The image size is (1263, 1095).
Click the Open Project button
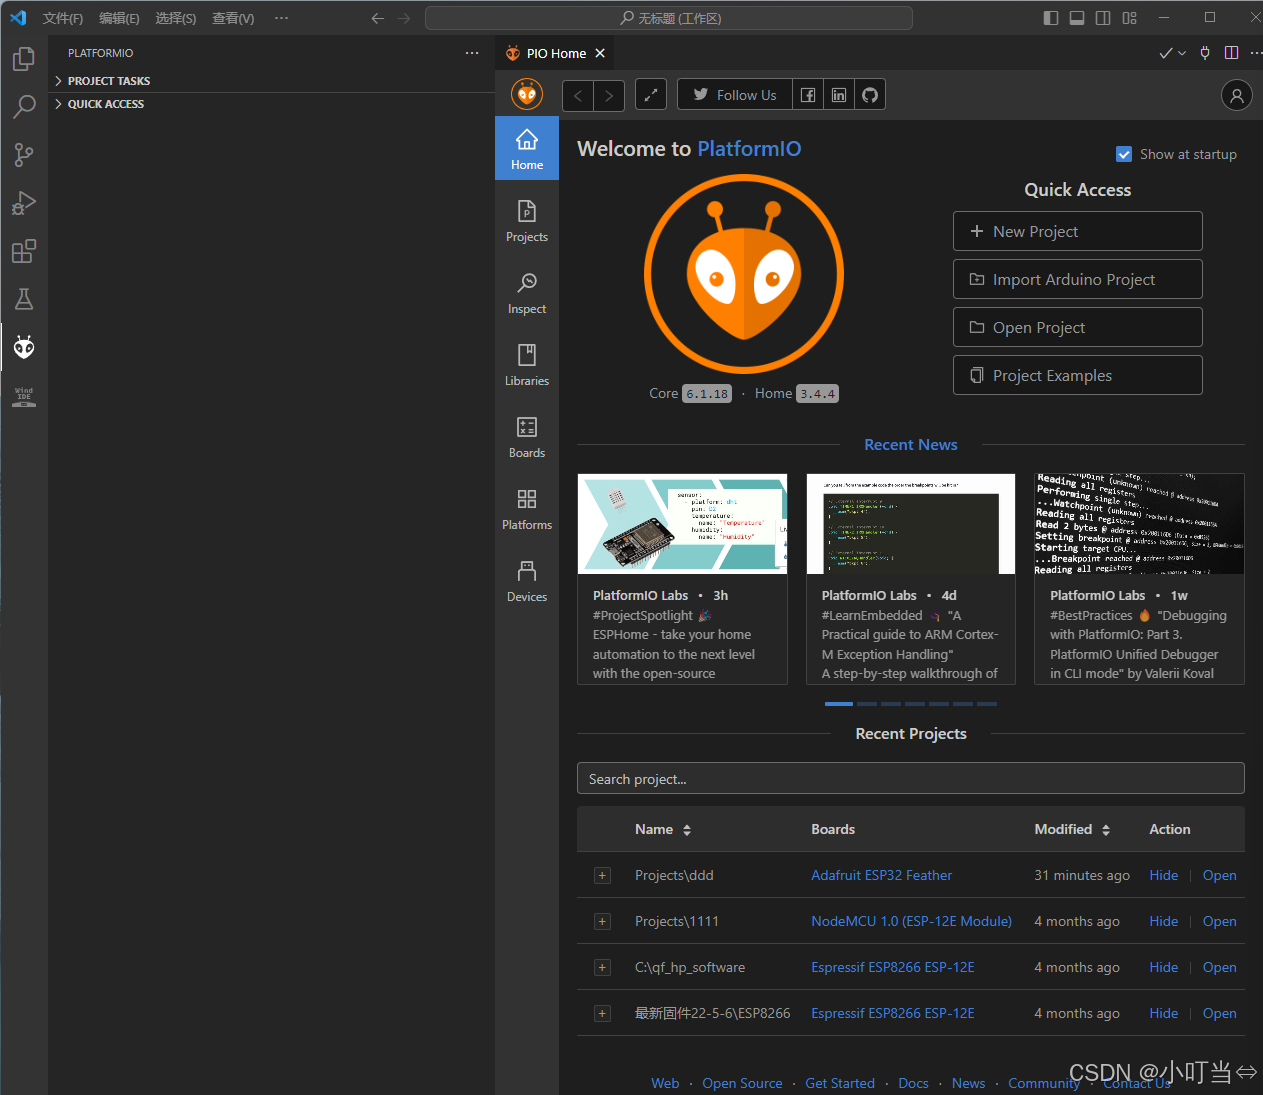click(1077, 327)
